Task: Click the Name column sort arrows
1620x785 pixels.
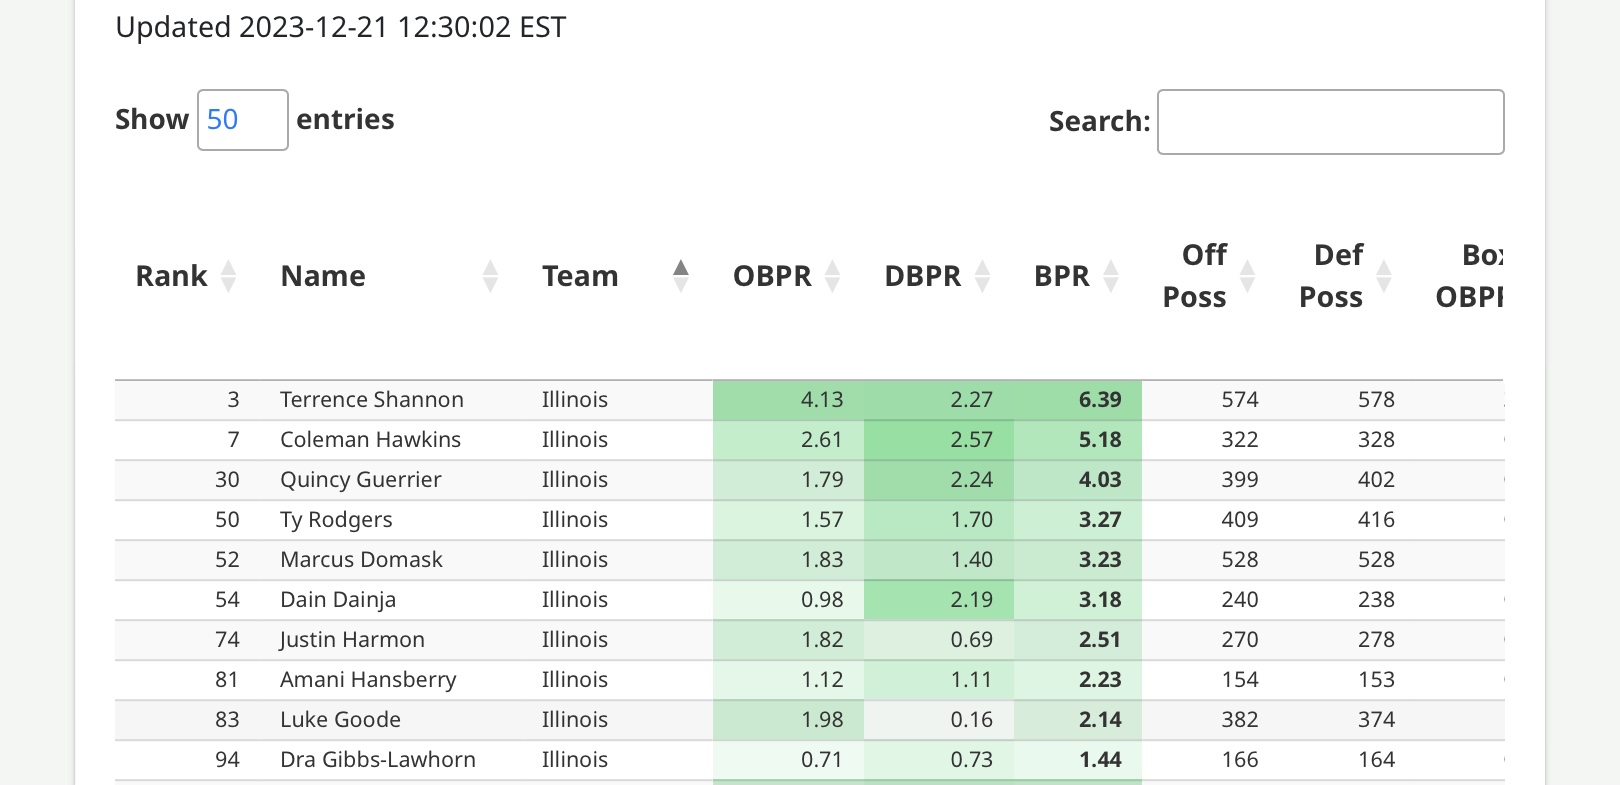Action: pos(490,276)
